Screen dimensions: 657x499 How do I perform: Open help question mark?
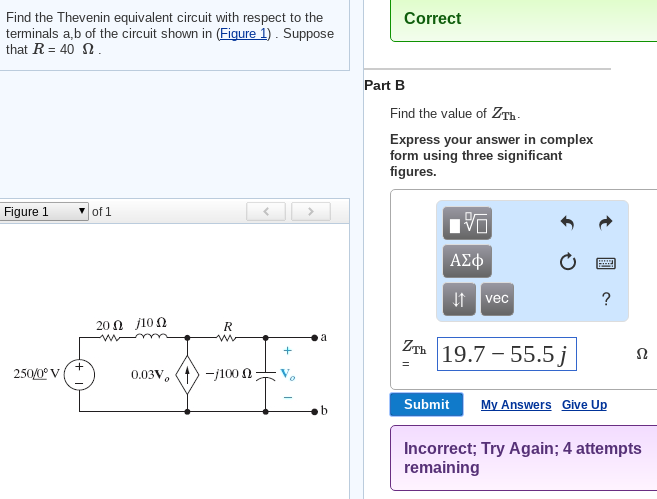tap(606, 299)
